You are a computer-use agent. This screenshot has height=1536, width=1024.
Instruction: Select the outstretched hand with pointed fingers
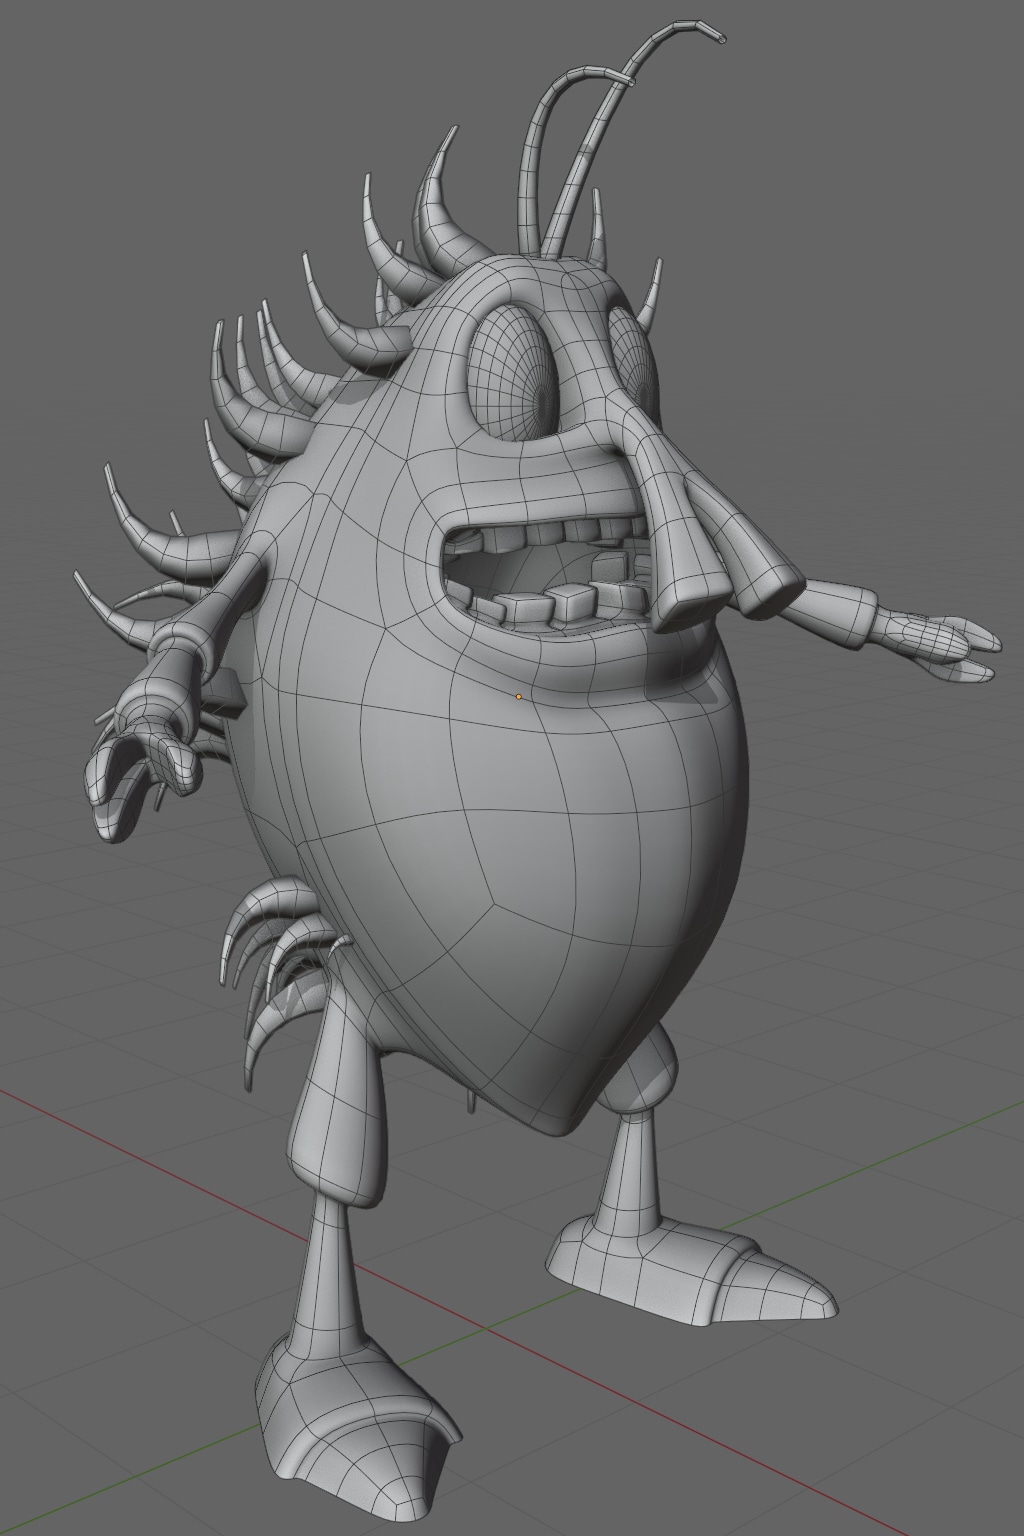(x=945, y=642)
